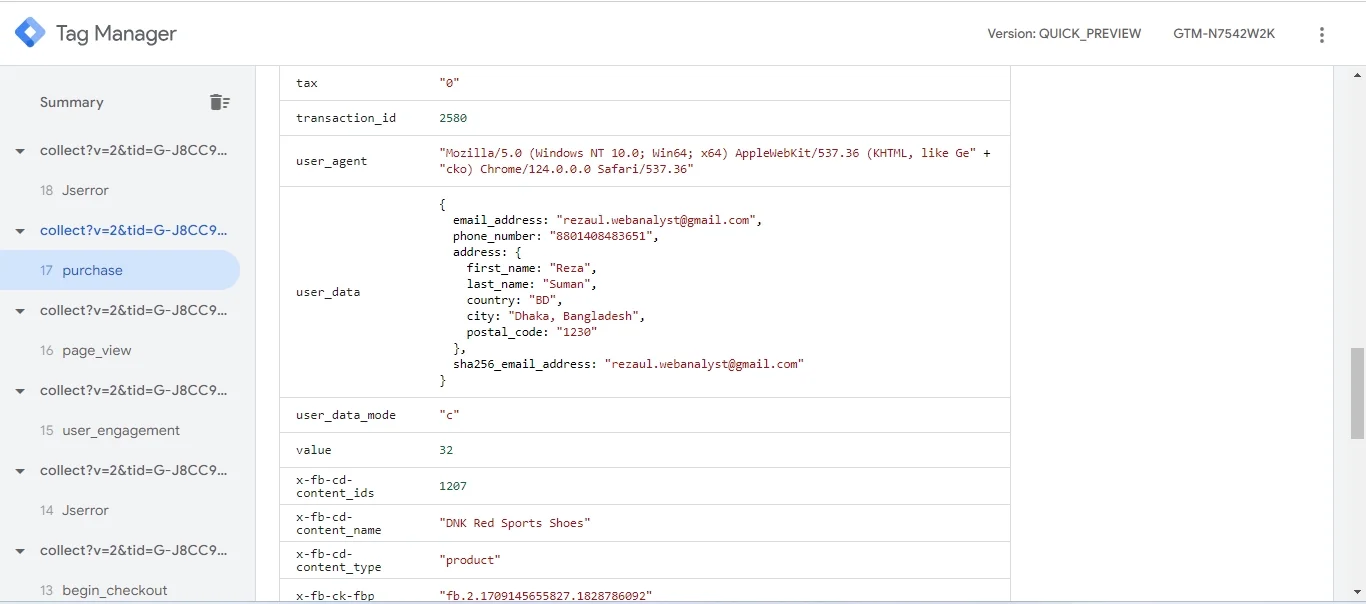Collapse the collect group above 13 begin_checkout

pos(20,551)
